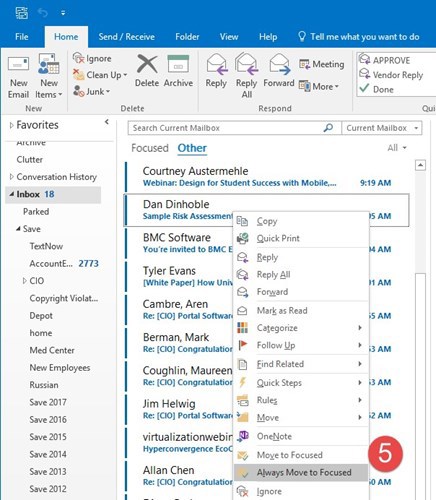Select the Clutter folder

pos(30,159)
